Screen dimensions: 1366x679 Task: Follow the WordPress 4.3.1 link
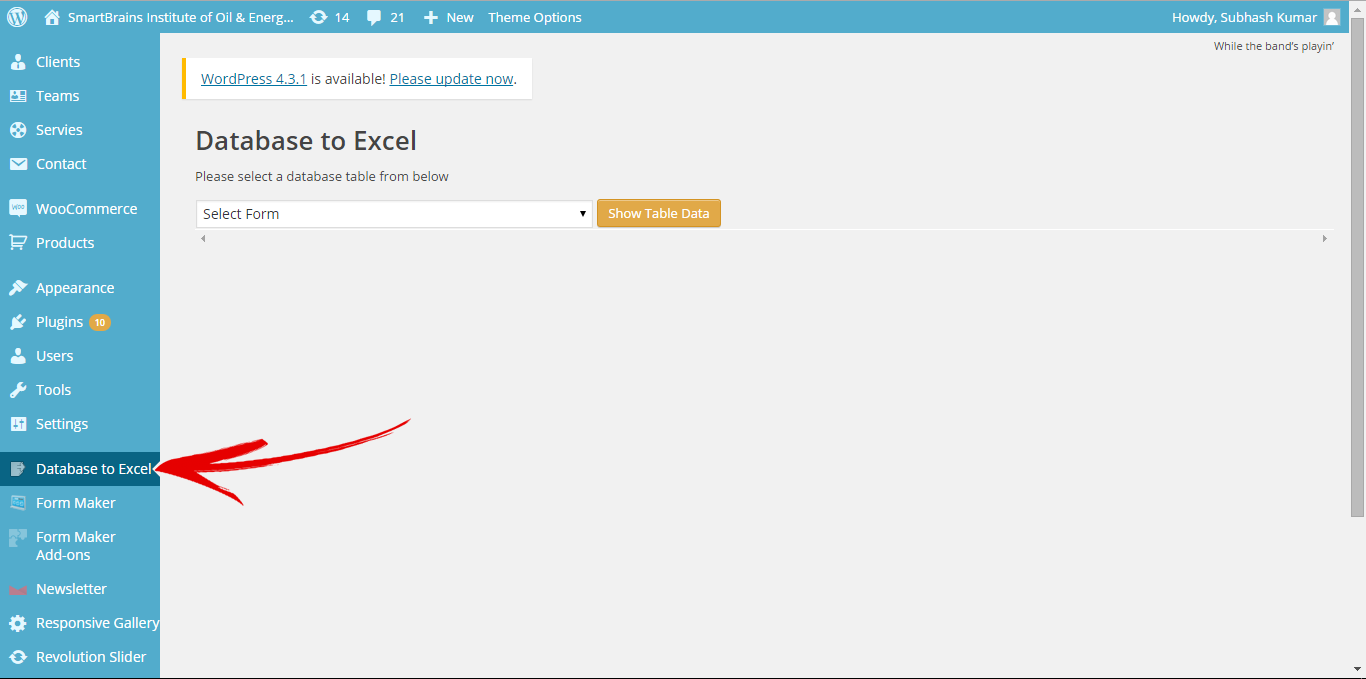(254, 79)
